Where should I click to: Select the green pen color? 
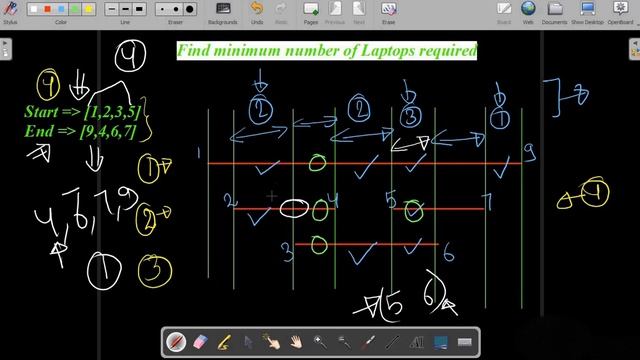pyautogui.click(x=75, y=9)
